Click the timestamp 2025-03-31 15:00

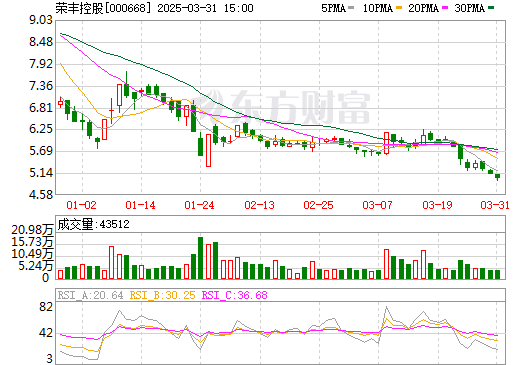tap(205, 8)
